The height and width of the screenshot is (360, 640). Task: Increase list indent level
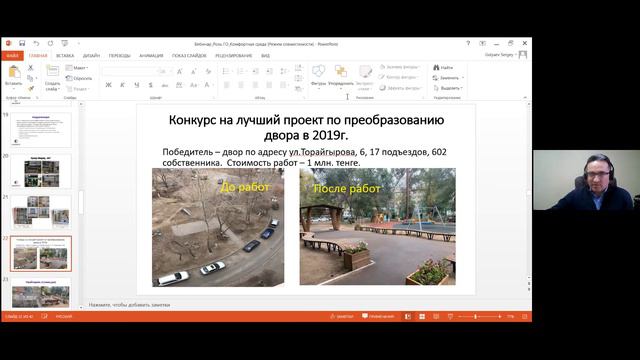pyautogui.click(x=269, y=71)
